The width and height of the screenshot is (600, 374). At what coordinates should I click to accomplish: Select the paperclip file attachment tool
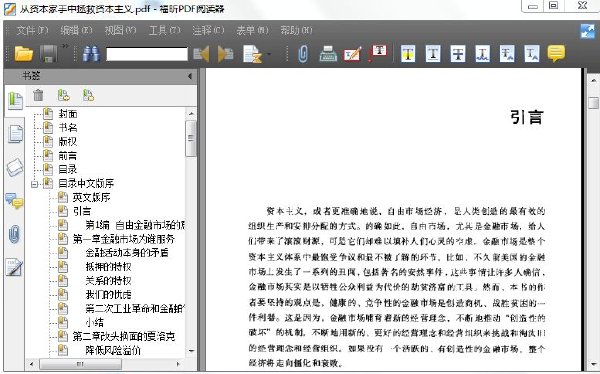(x=303, y=54)
